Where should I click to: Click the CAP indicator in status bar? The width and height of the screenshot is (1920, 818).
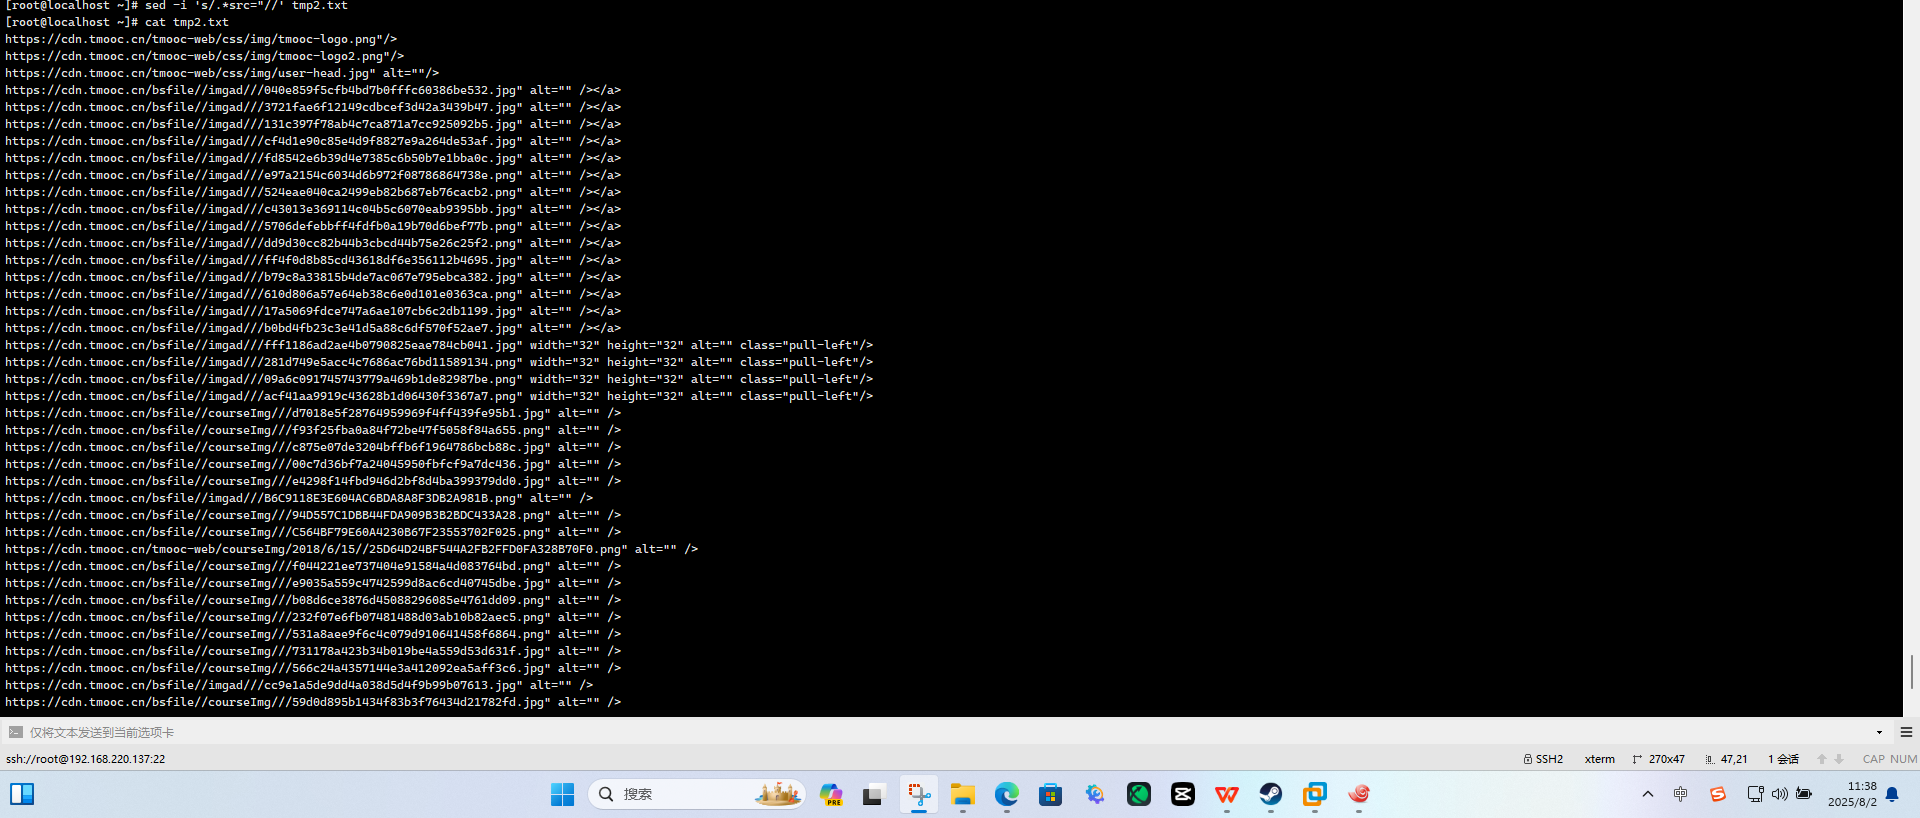(1873, 759)
